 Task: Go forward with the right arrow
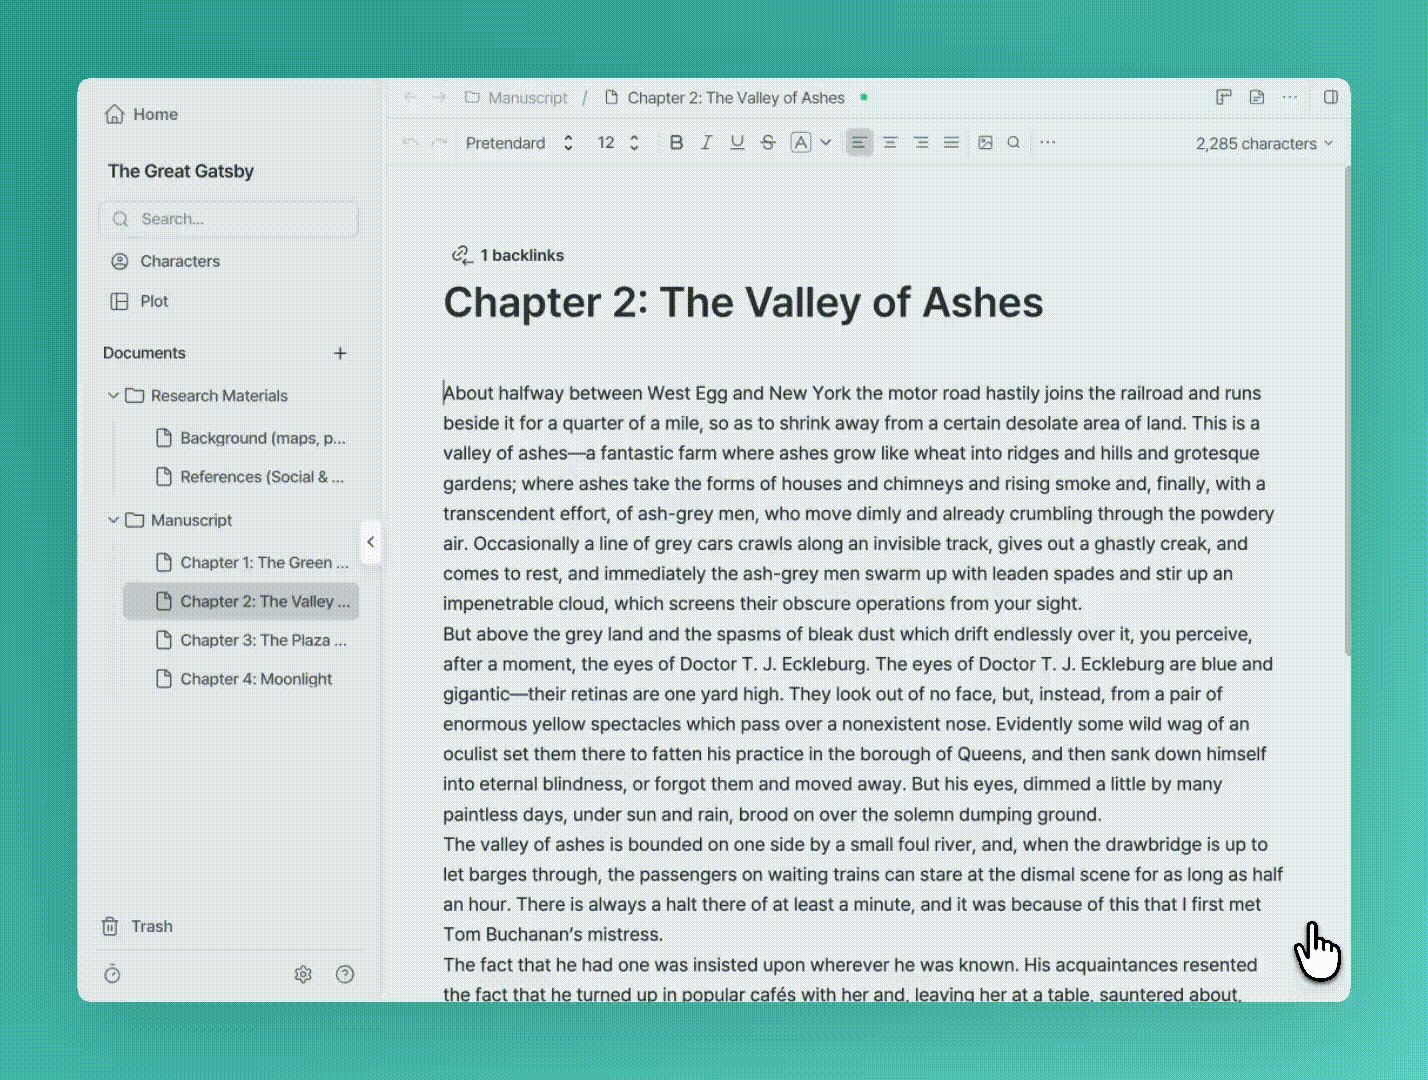click(x=439, y=97)
